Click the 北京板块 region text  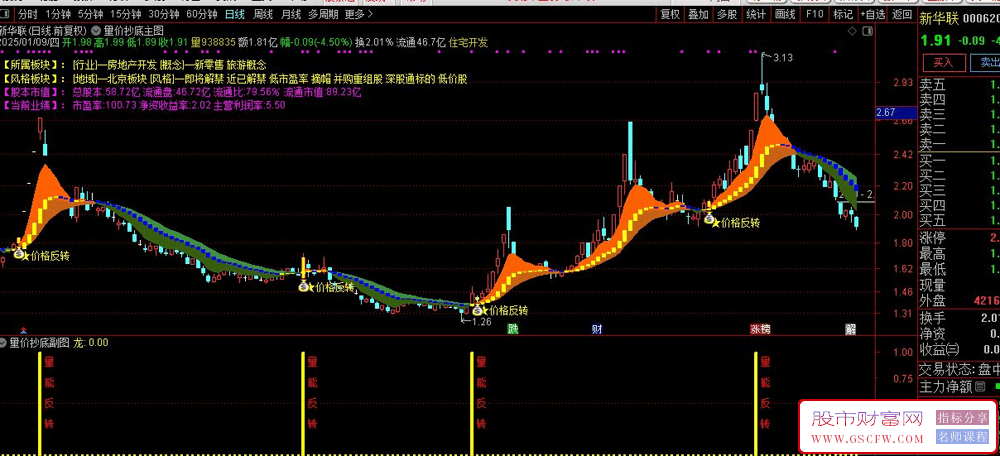(x=128, y=79)
